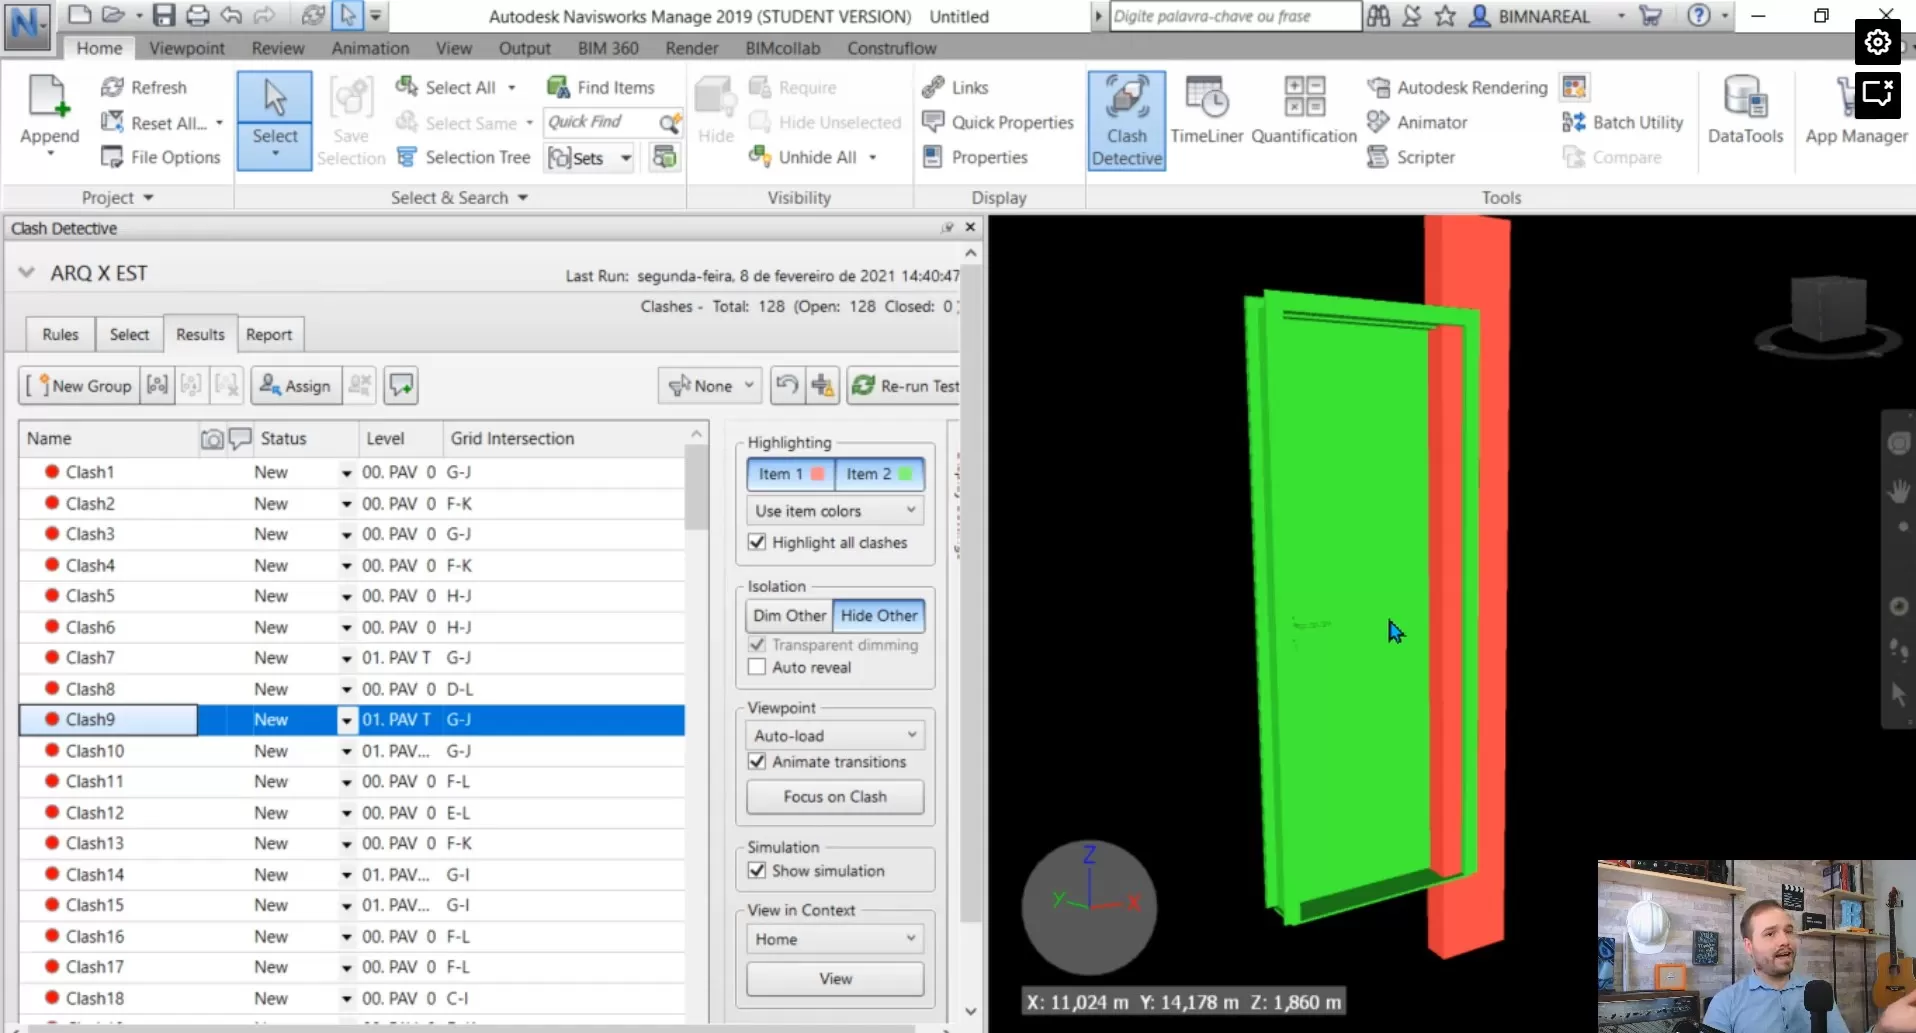The width and height of the screenshot is (1916, 1033).
Task: Click the New Group icon
Action: click(x=38, y=385)
